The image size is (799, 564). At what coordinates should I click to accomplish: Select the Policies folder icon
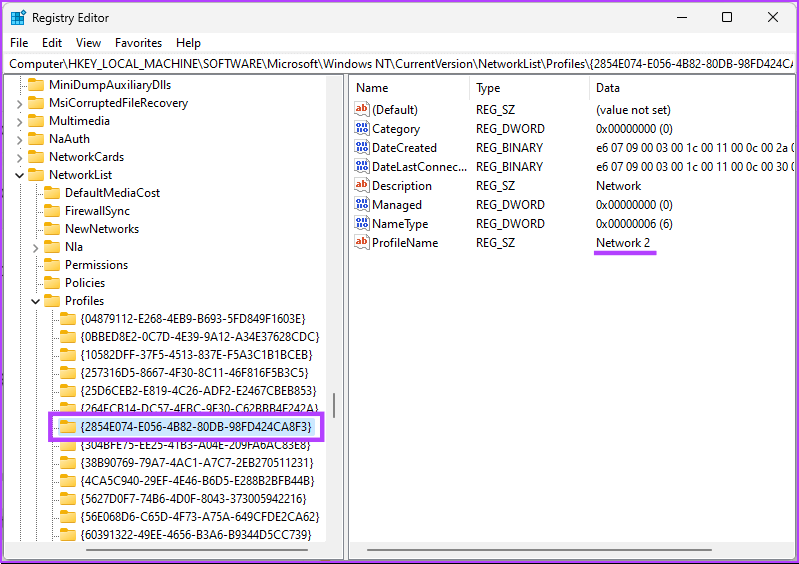click(52, 282)
